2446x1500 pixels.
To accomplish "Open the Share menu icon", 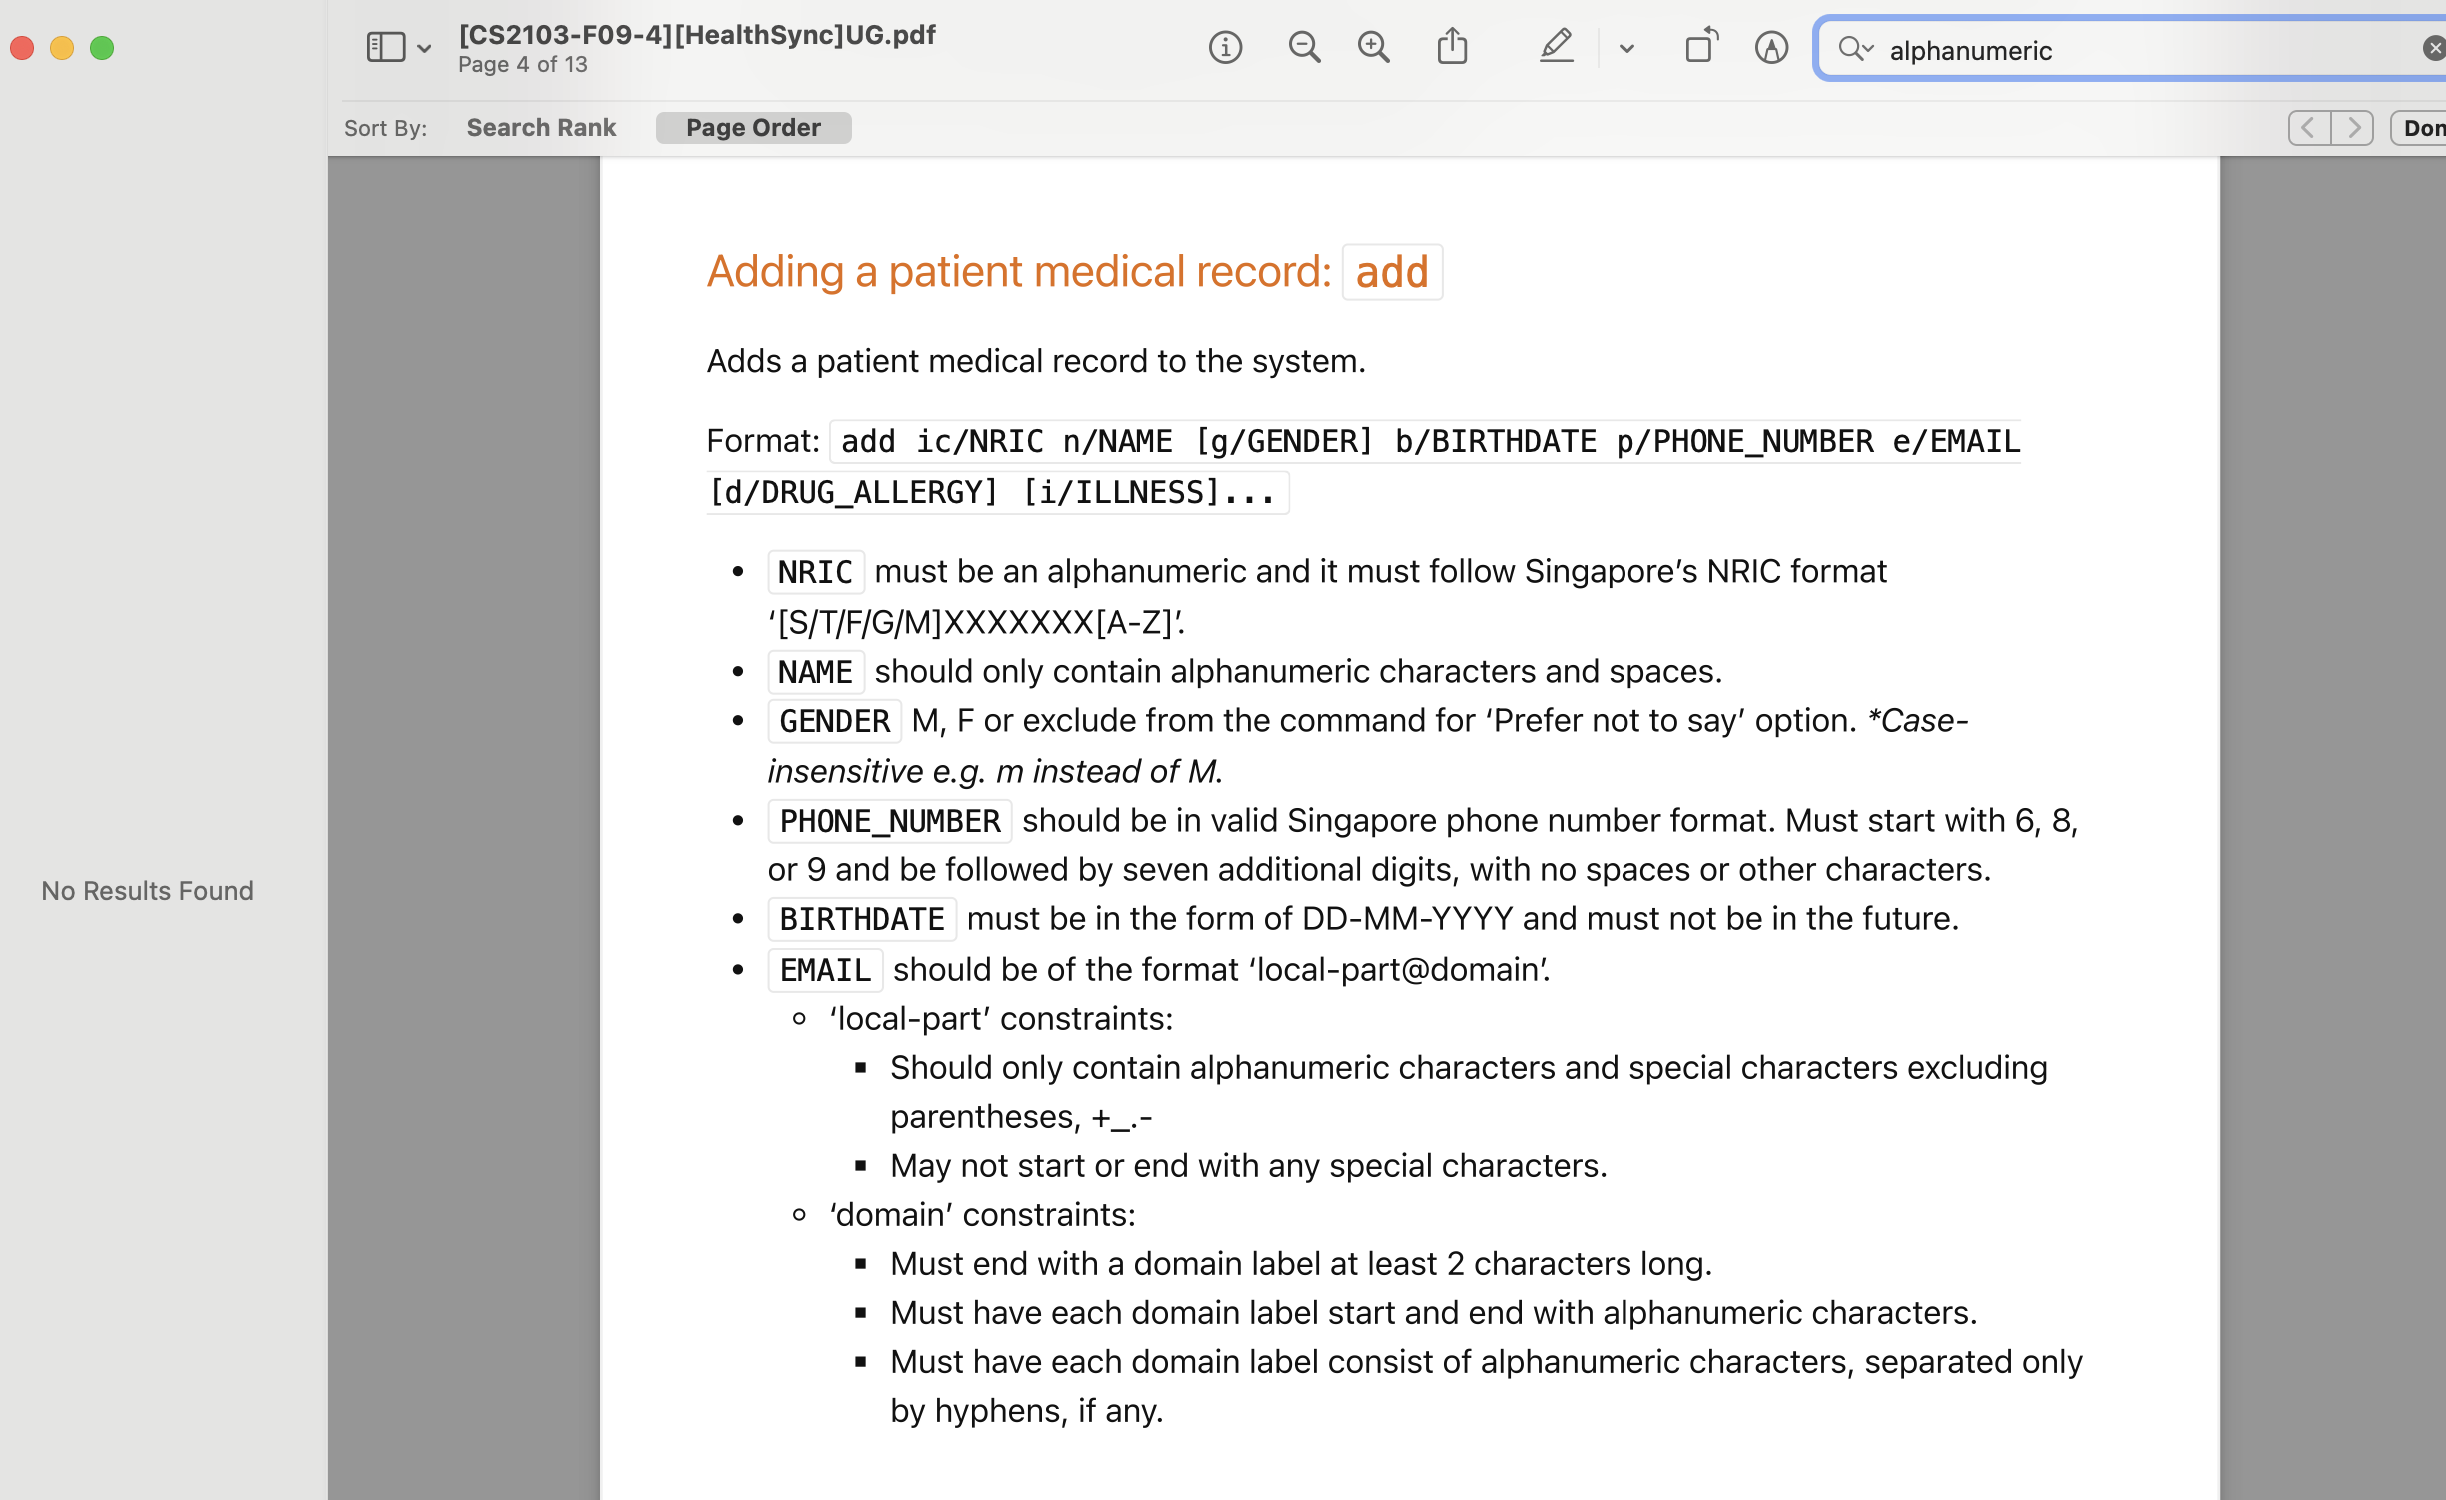I will coord(1452,47).
